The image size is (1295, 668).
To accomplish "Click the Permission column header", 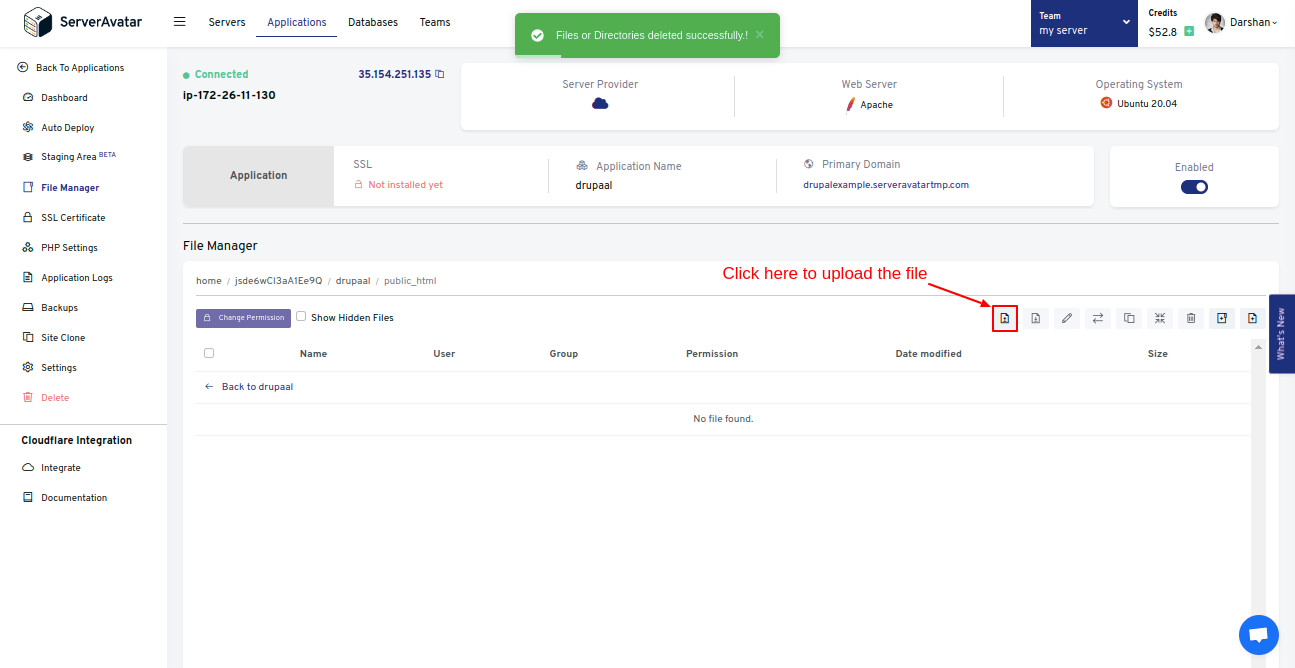I will coord(712,354).
